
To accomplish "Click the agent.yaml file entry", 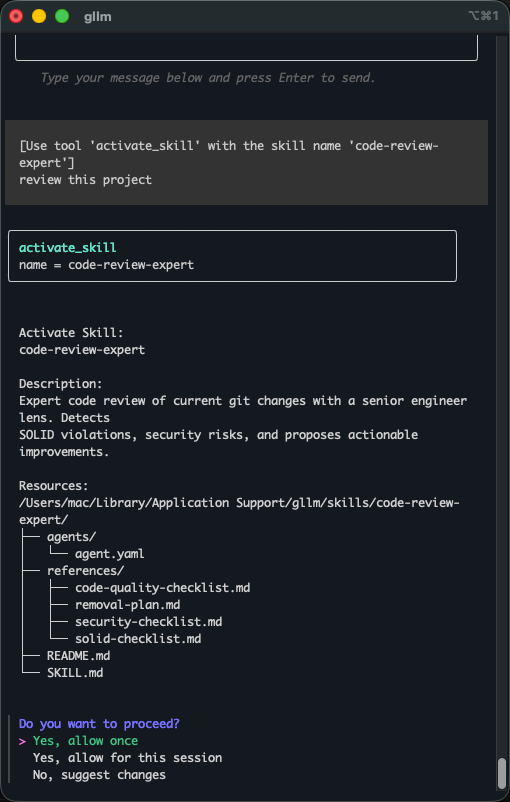I will pos(109,553).
